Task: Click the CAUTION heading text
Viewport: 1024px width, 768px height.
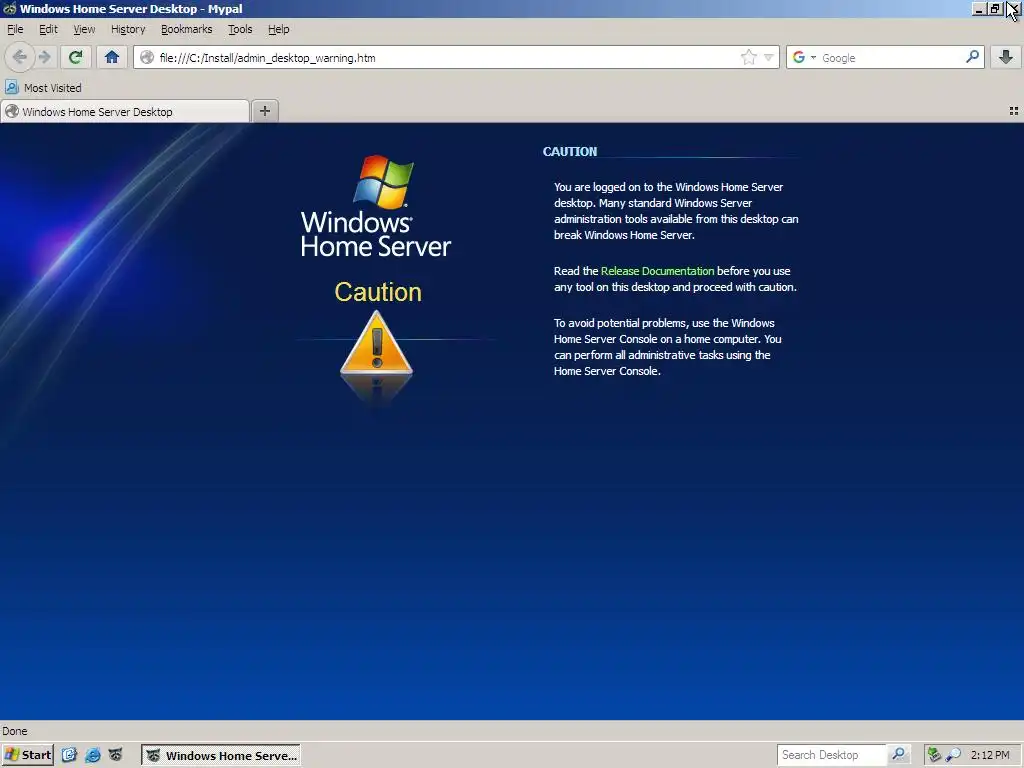Action: 569,152
